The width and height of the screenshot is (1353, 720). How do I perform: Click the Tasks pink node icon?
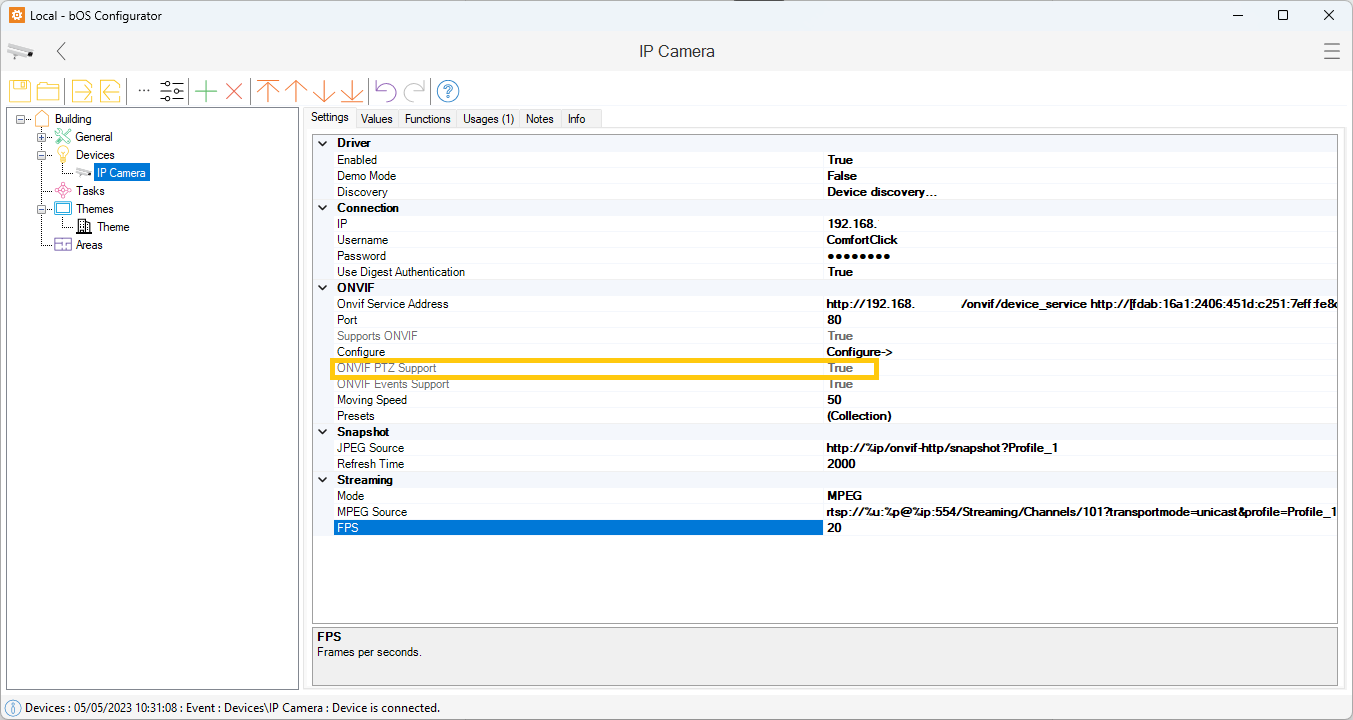pyautogui.click(x=64, y=191)
